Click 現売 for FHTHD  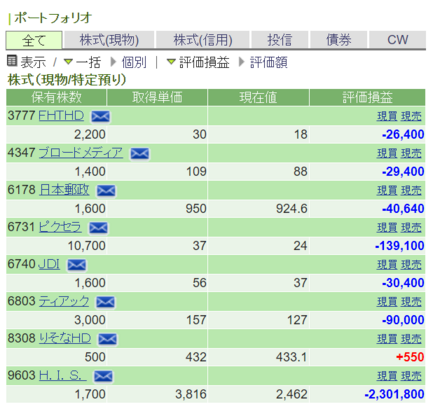[411, 116]
